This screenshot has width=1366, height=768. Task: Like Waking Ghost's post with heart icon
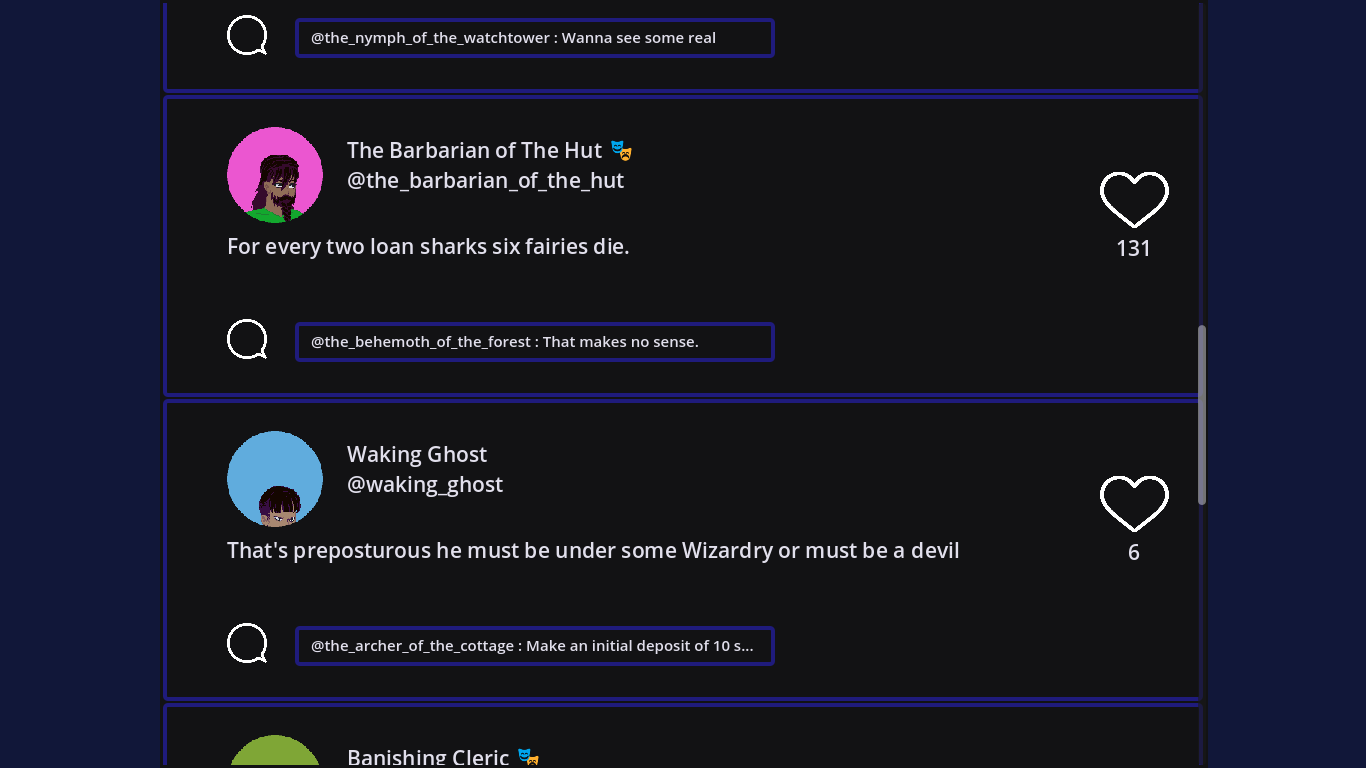[x=1134, y=503]
